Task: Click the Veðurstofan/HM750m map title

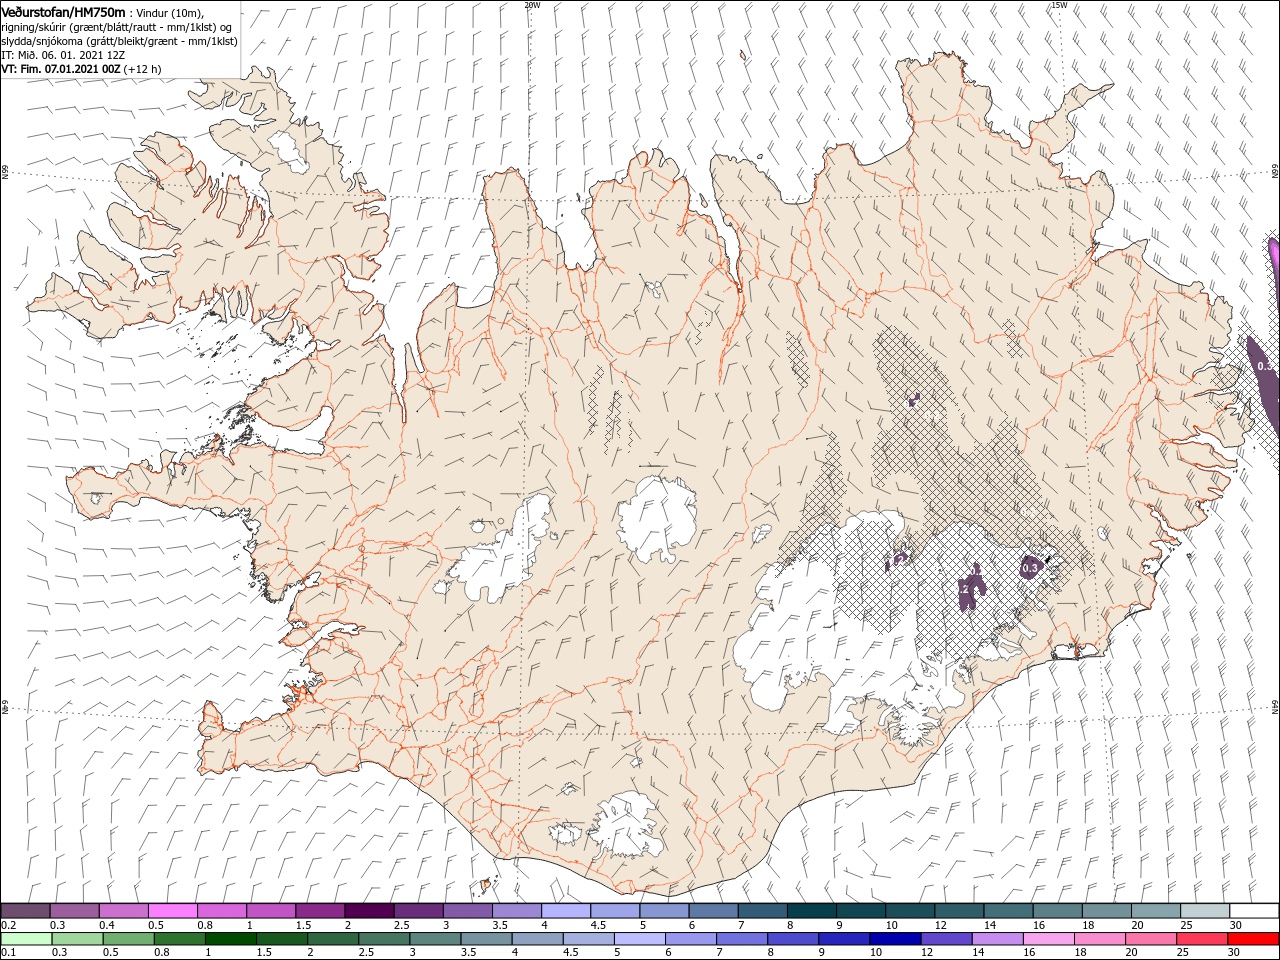Action: coord(63,11)
